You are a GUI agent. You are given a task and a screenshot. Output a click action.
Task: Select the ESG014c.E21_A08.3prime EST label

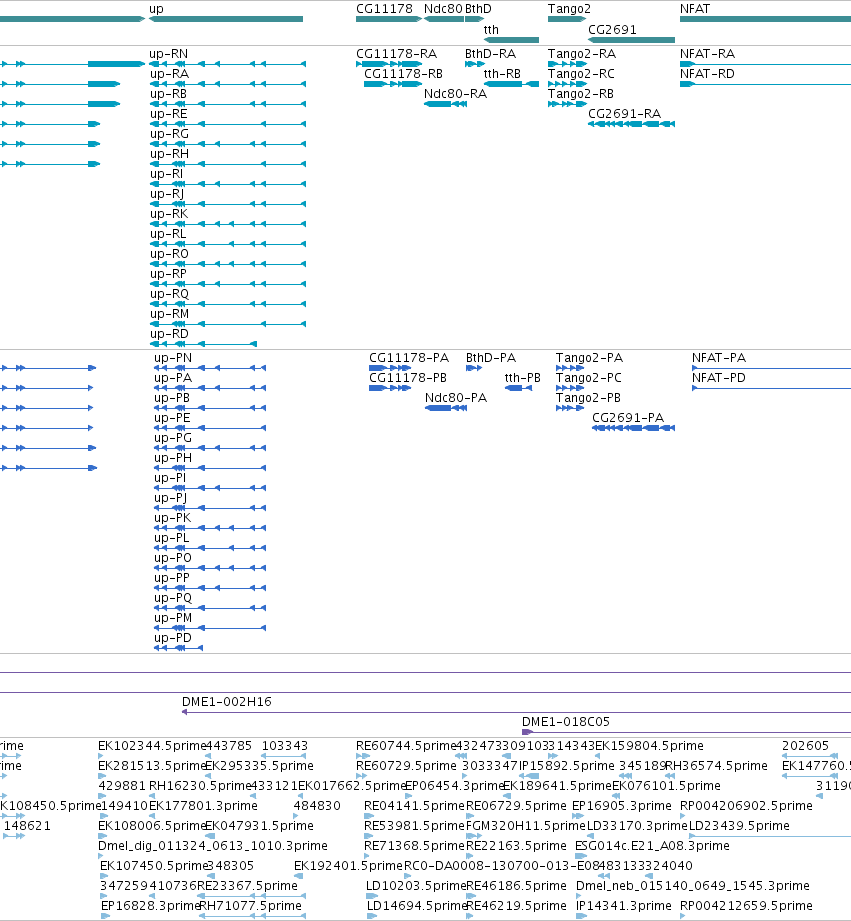(x=652, y=845)
